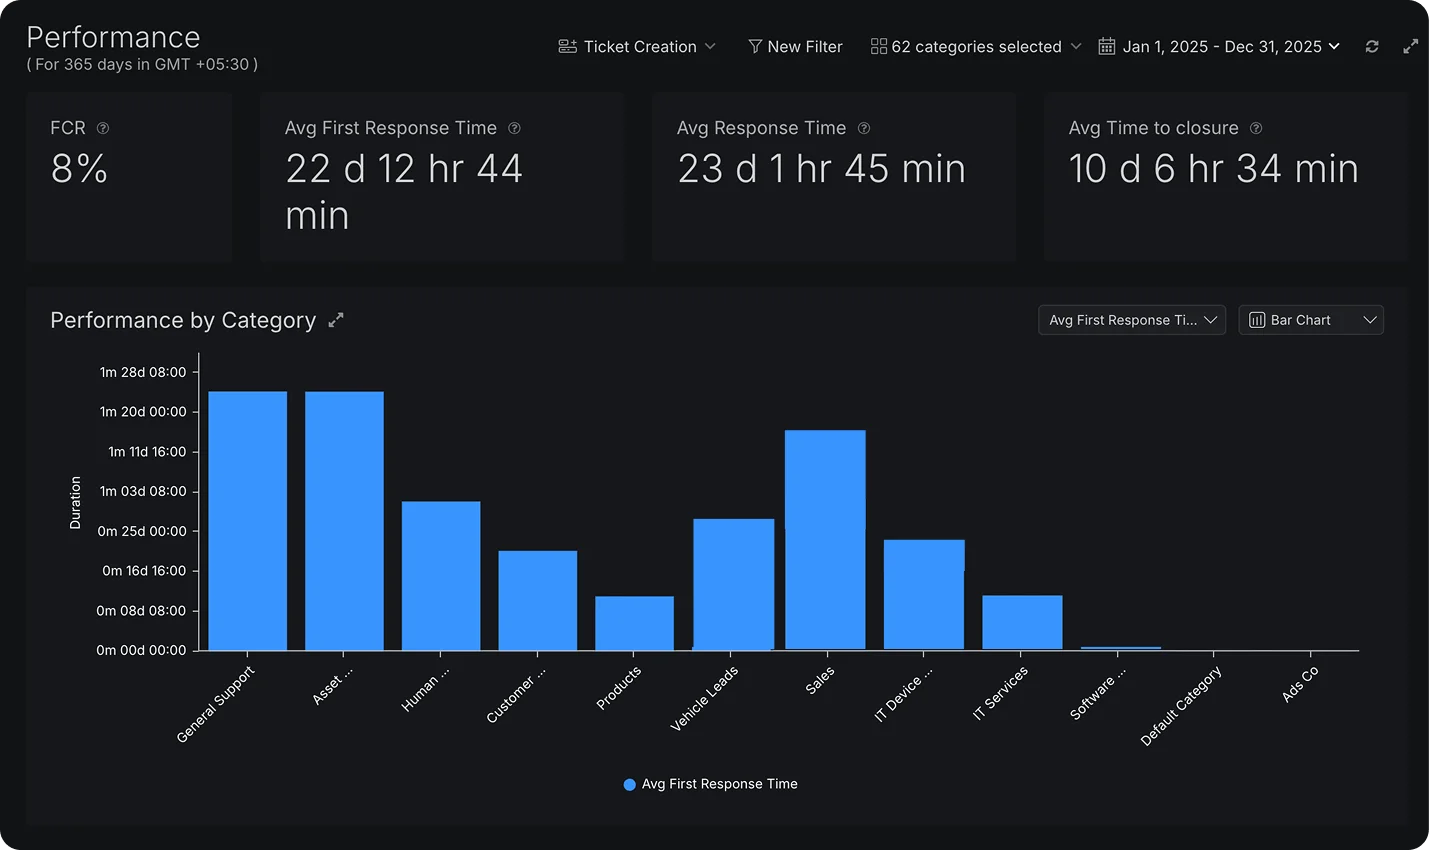Click the Avg Time to closure info icon
Viewport: 1429px width, 850px height.
point(1256,128)
